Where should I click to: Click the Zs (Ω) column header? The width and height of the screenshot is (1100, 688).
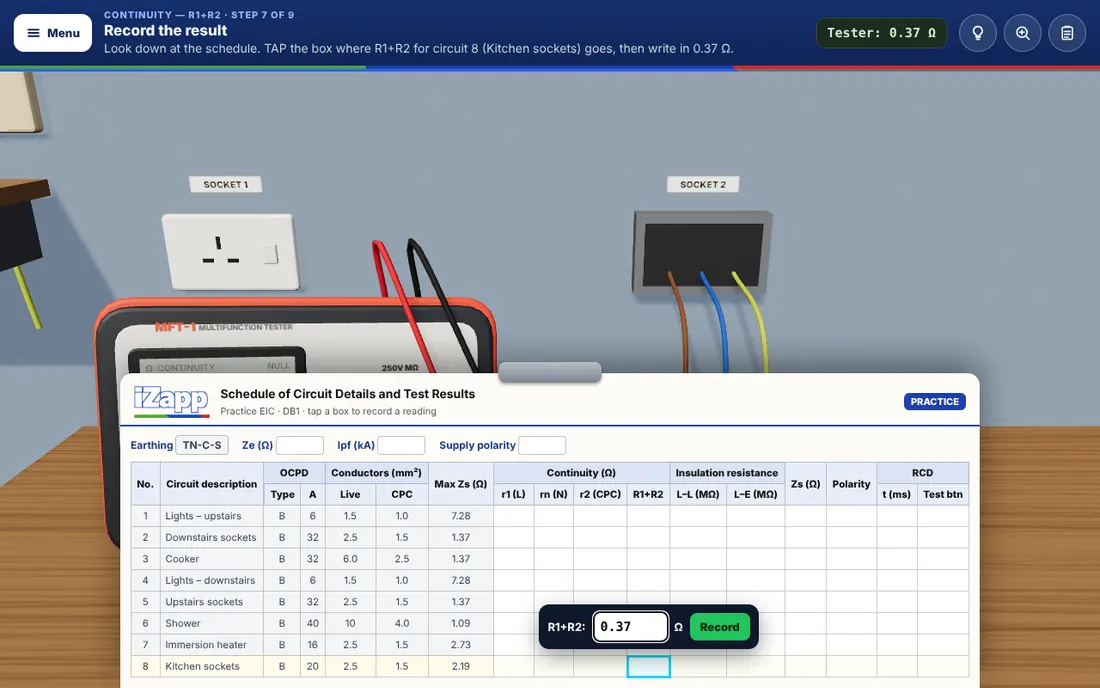[x=805, y=484]
